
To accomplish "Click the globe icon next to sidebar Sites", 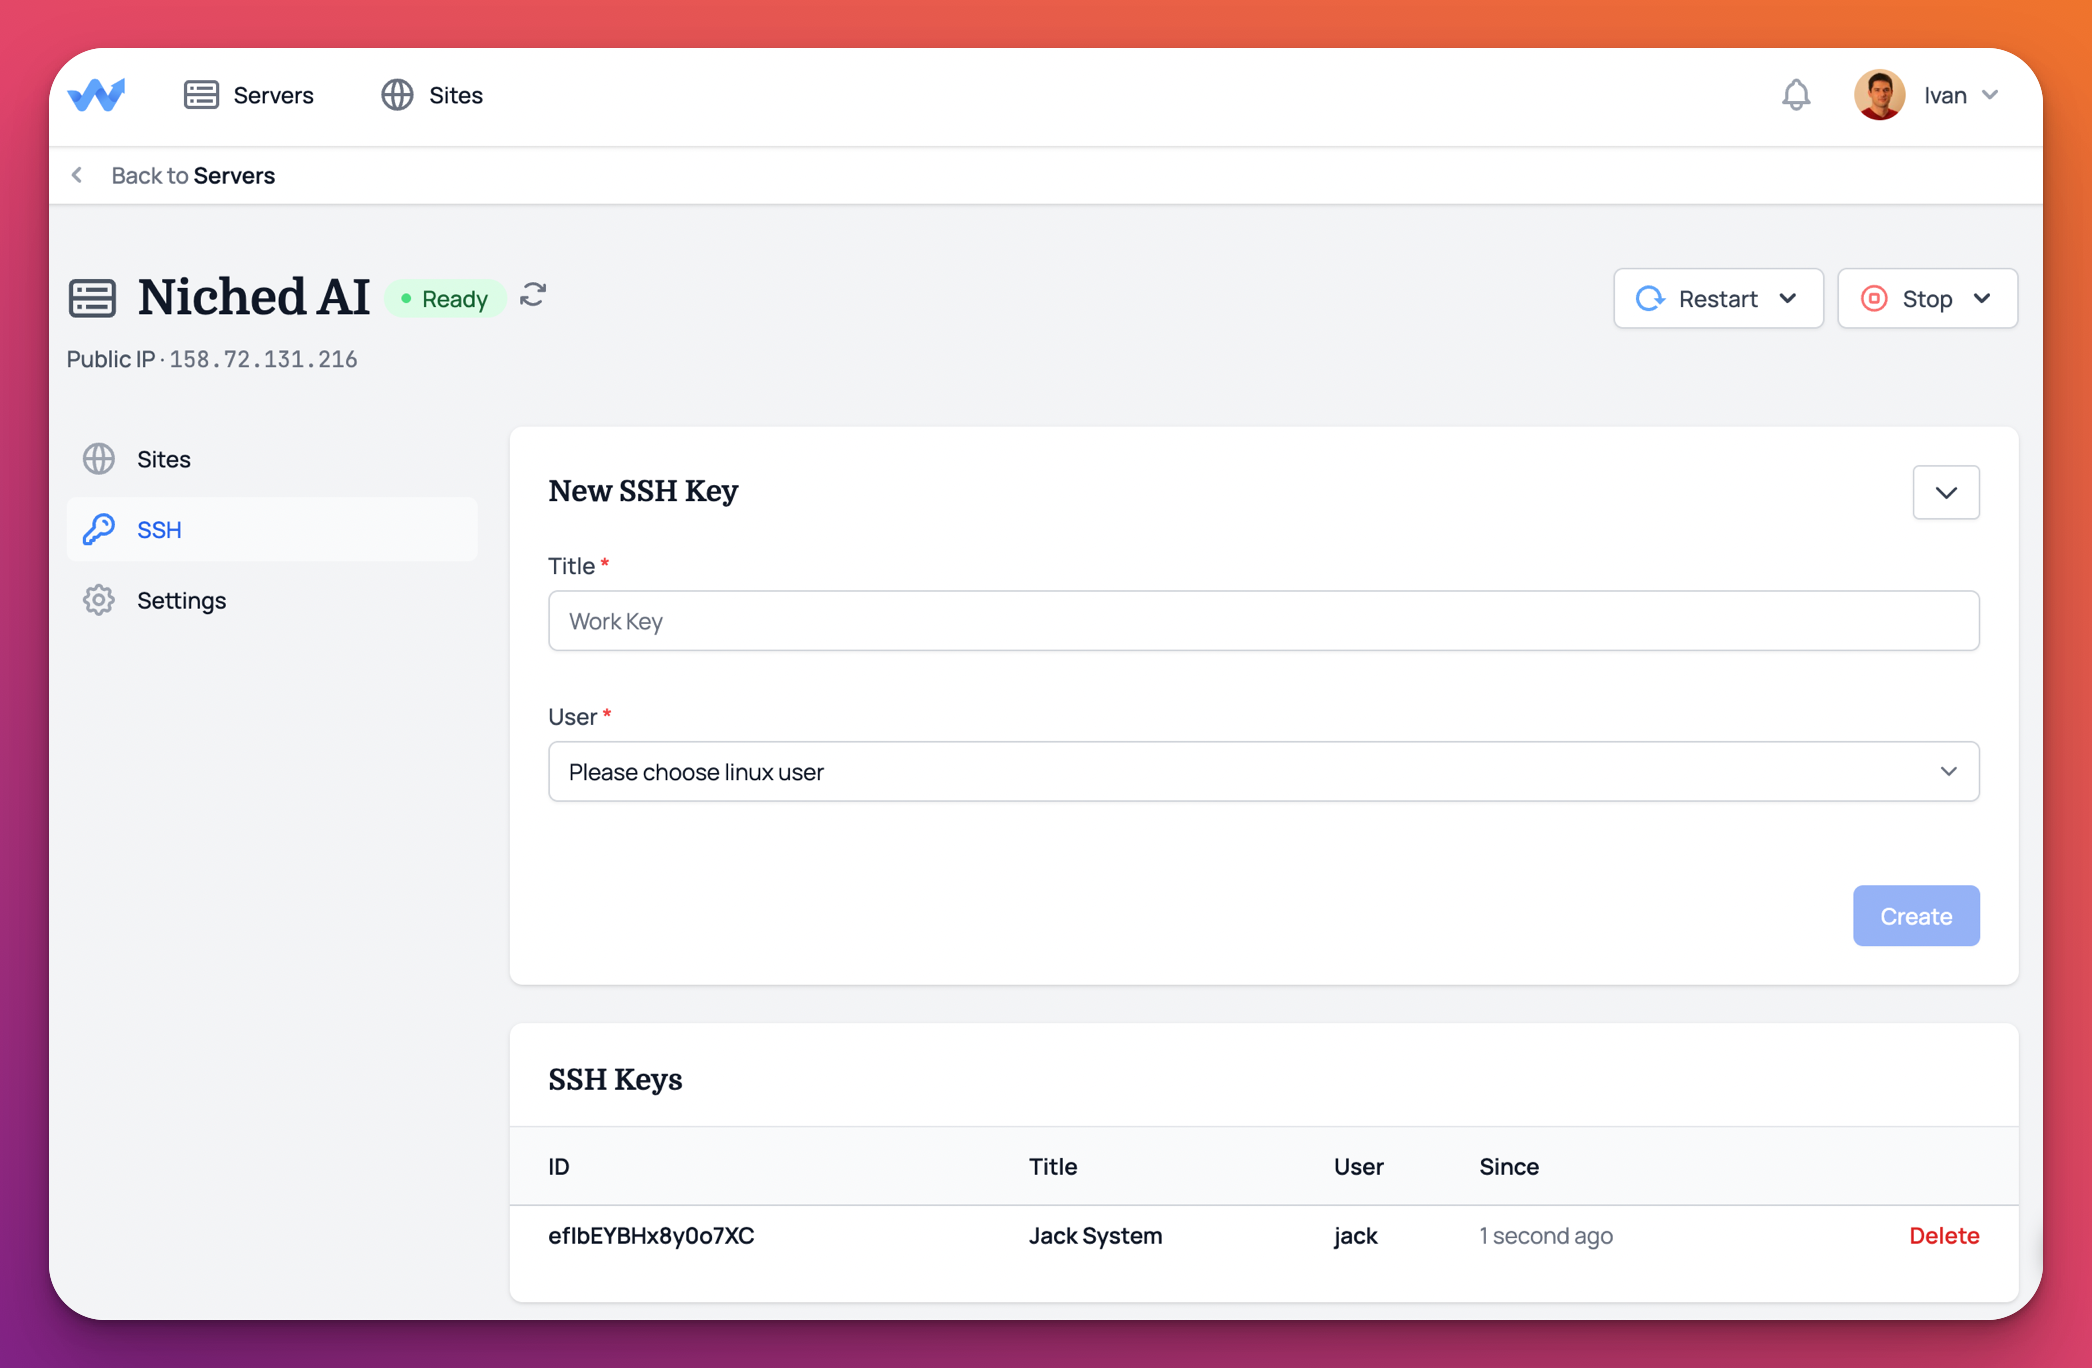I will (x=99, y=459).
